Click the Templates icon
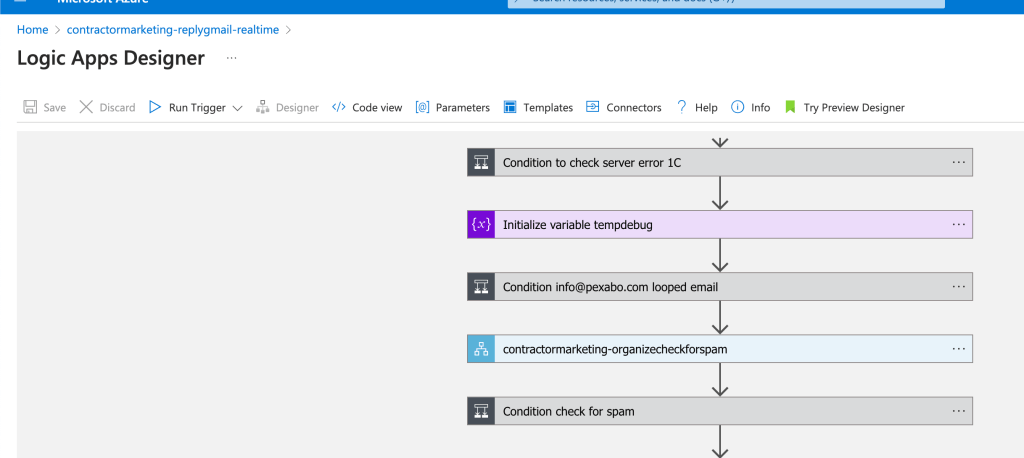 tap(510, 107)
